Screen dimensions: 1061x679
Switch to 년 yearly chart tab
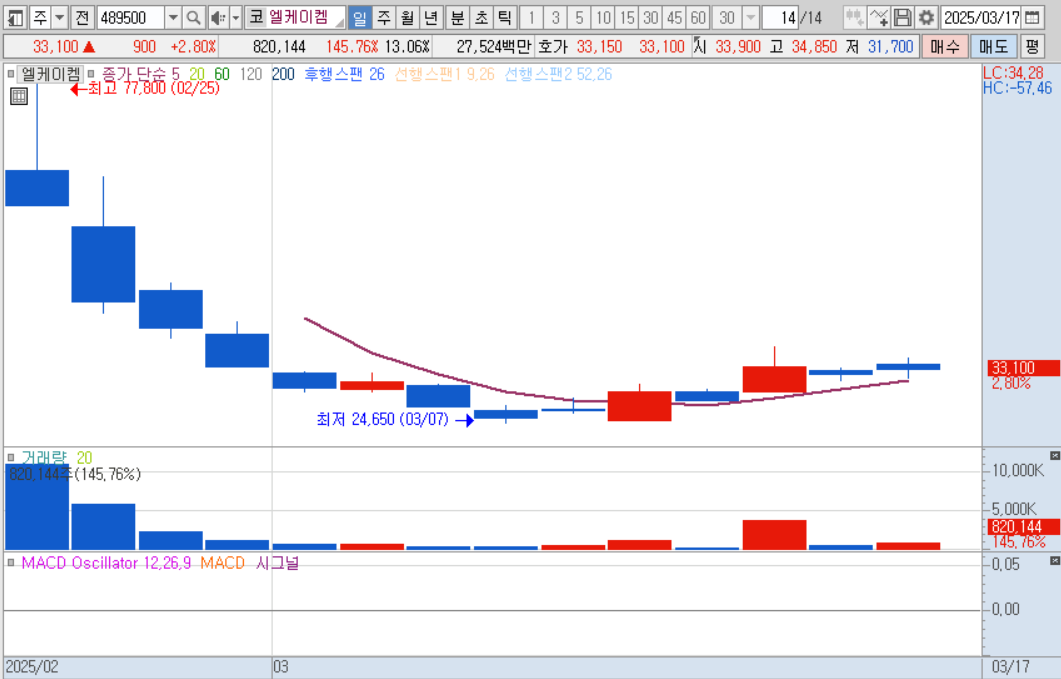(x=430, y=18)
